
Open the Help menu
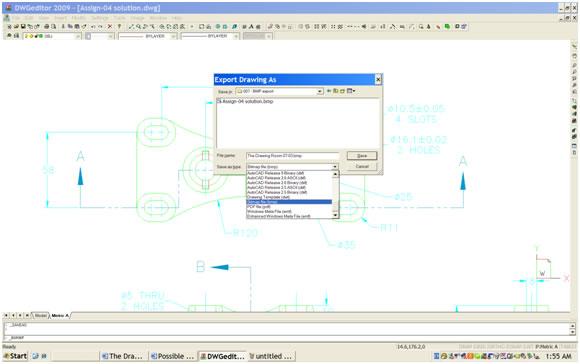[176, 18]
